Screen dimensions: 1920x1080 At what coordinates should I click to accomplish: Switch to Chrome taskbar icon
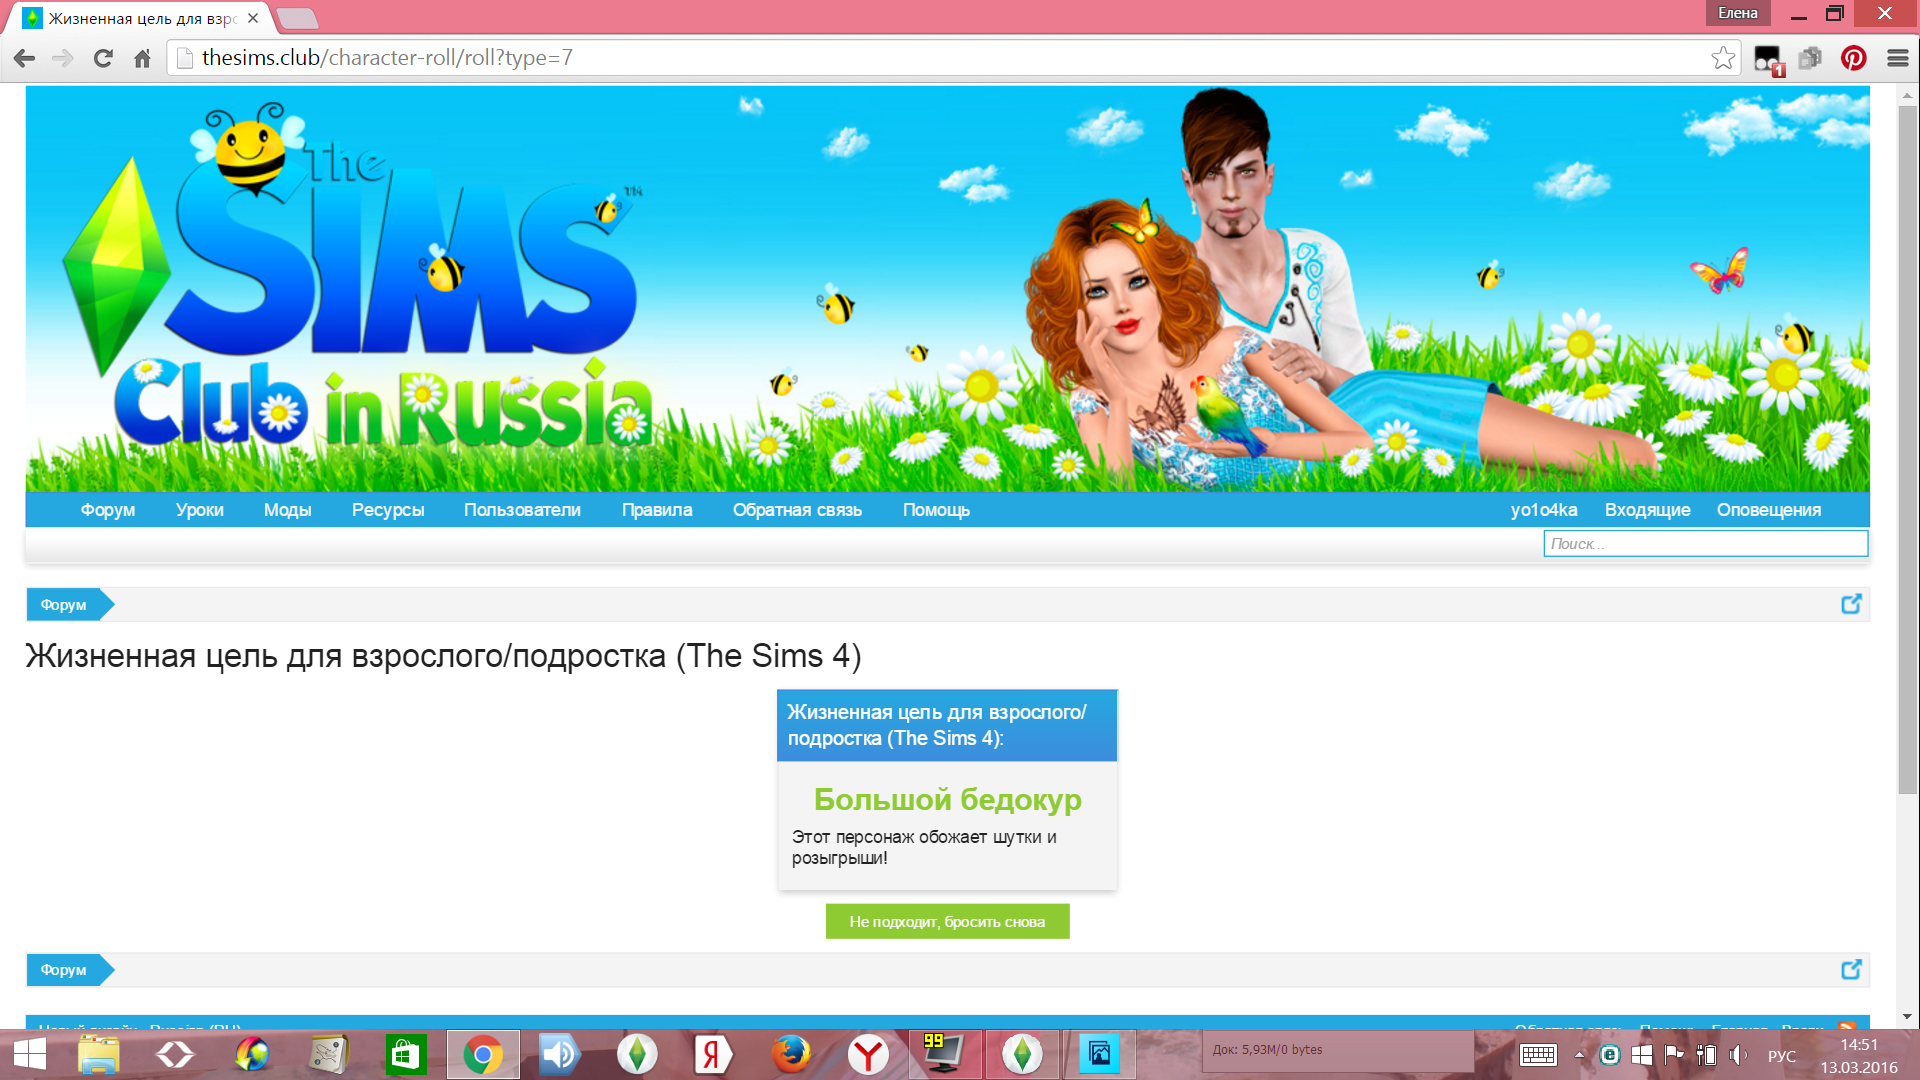tap(483, 1054)
